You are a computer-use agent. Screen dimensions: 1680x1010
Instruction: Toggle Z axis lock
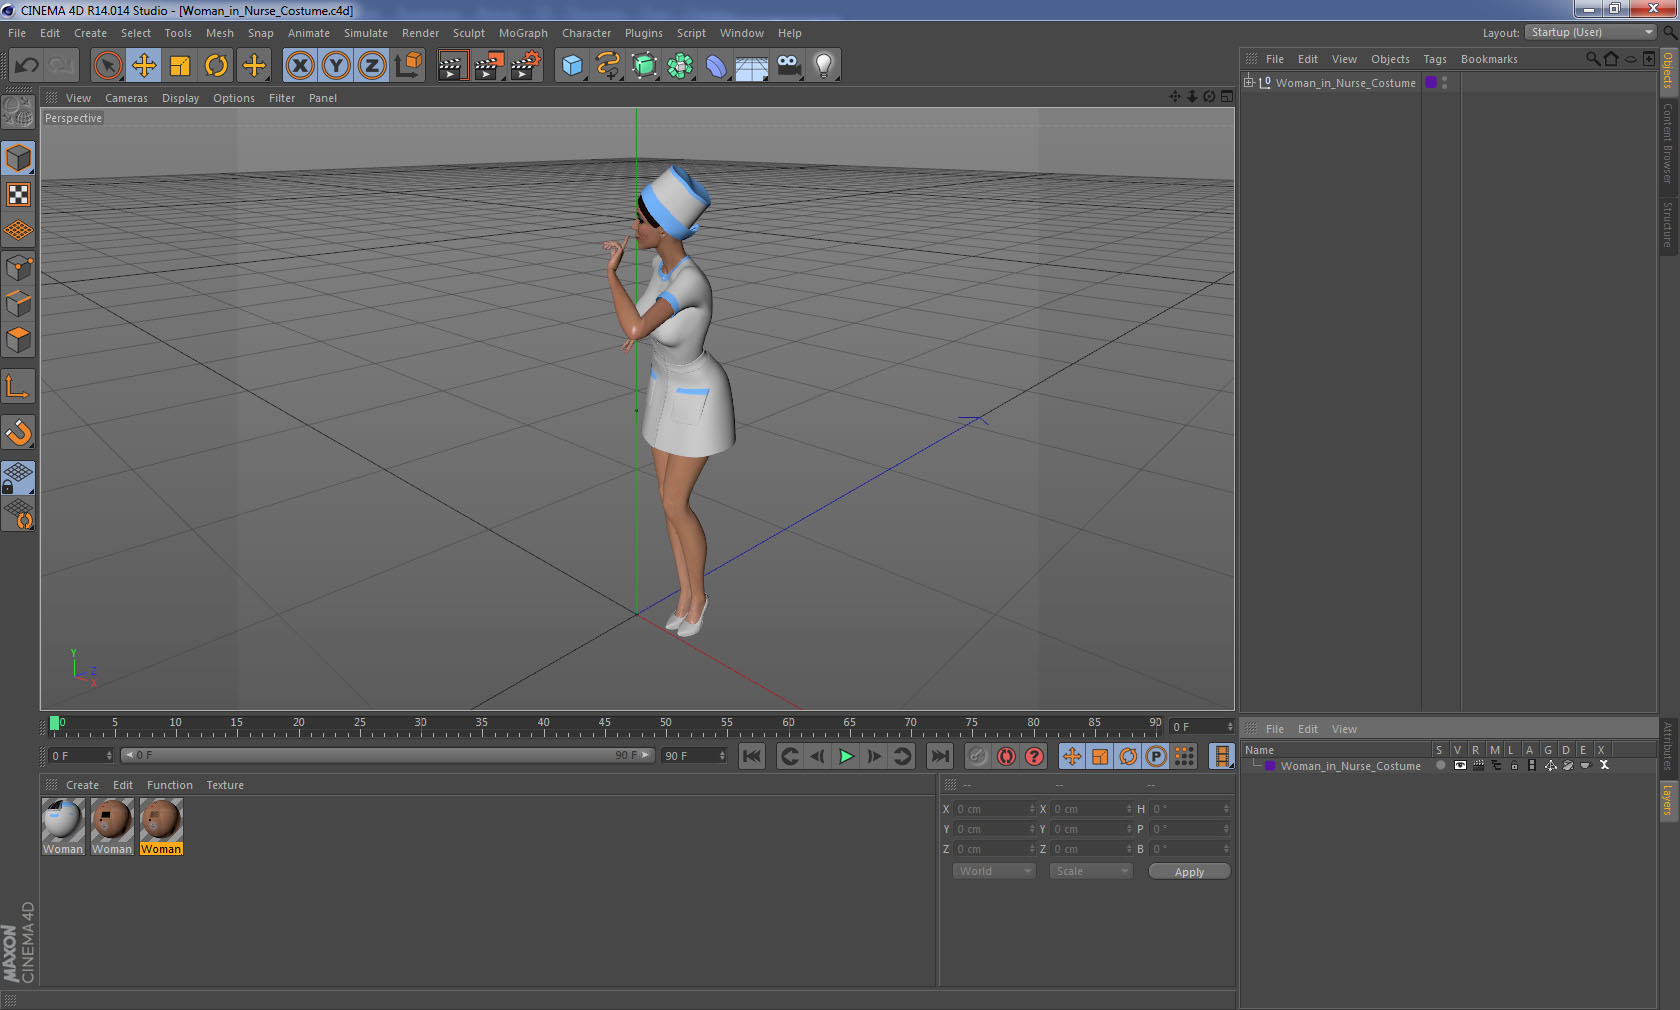pos(372,66)
